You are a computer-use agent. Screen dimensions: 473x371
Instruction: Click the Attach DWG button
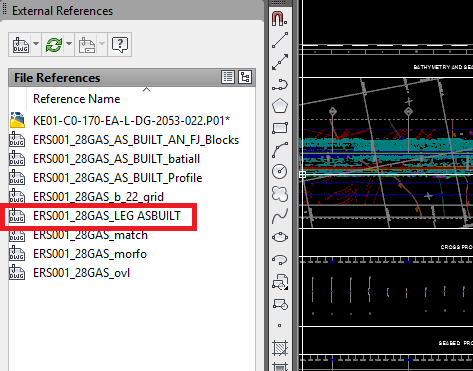[x=21, y=44]
